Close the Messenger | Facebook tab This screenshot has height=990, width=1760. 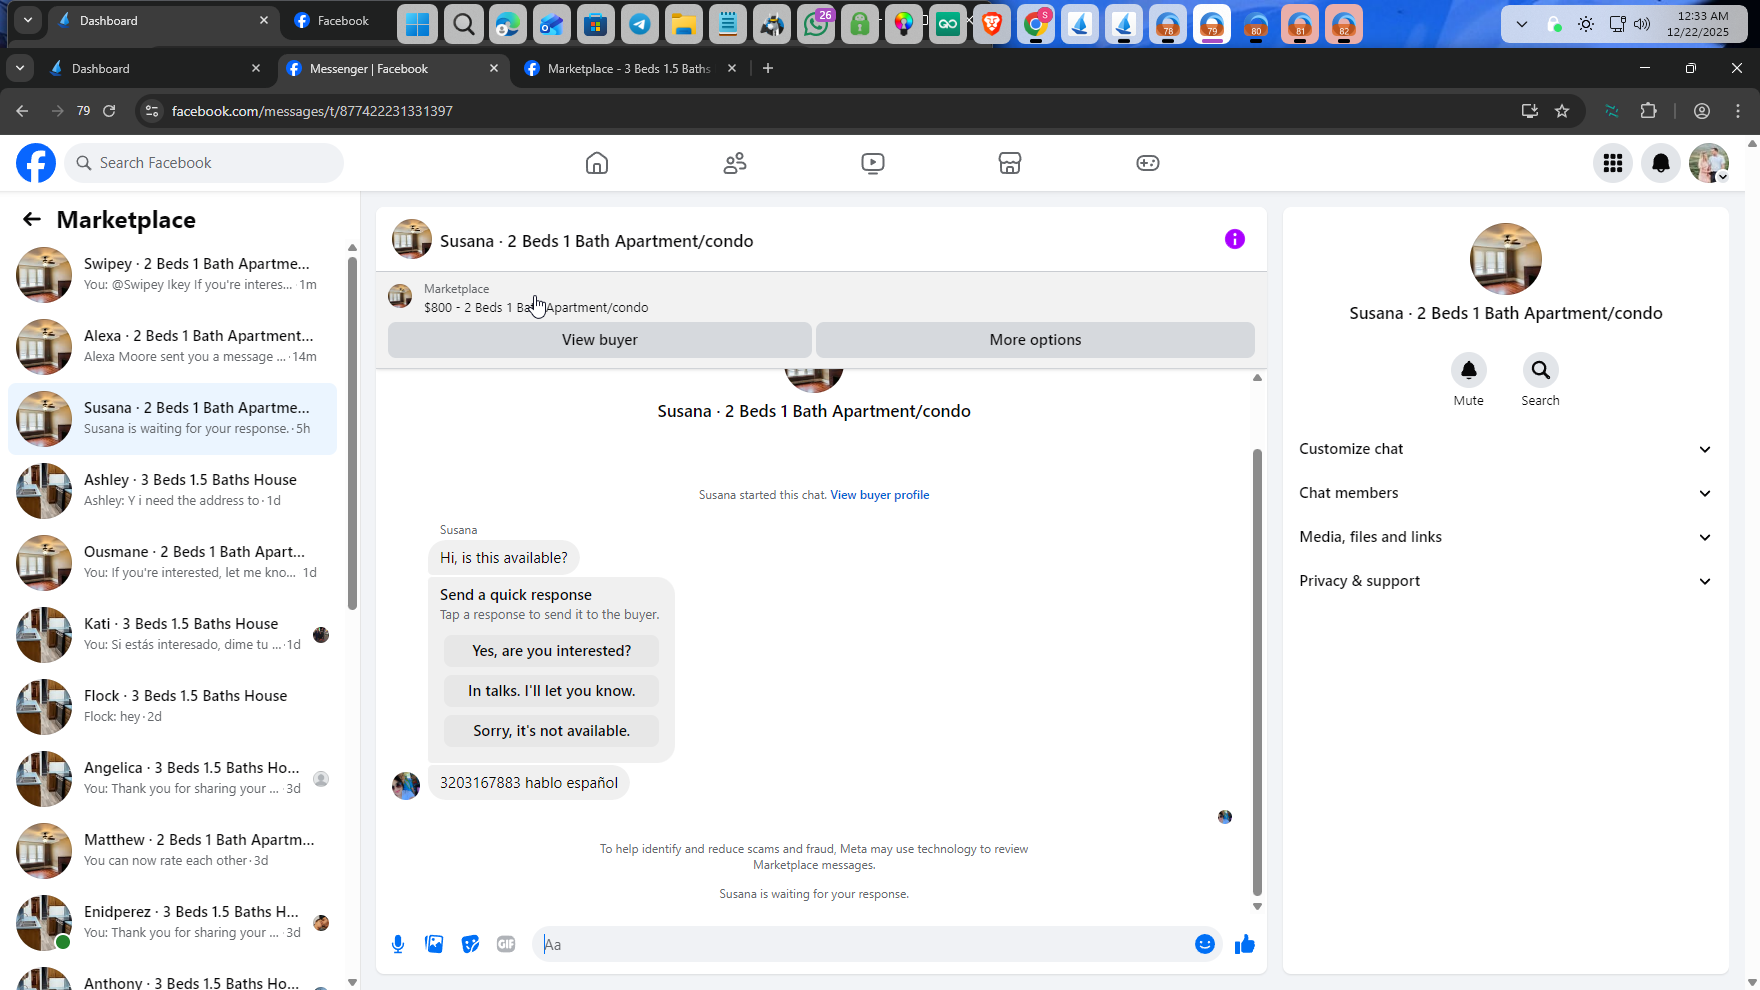[494, 68]
